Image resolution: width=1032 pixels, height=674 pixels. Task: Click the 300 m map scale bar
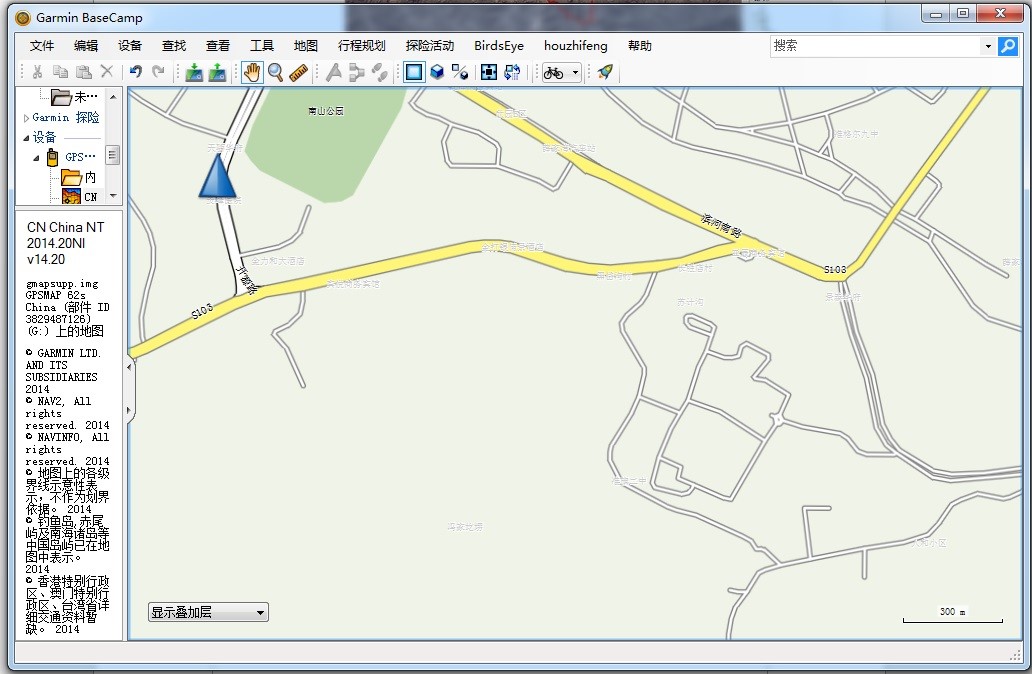[952, 614]
